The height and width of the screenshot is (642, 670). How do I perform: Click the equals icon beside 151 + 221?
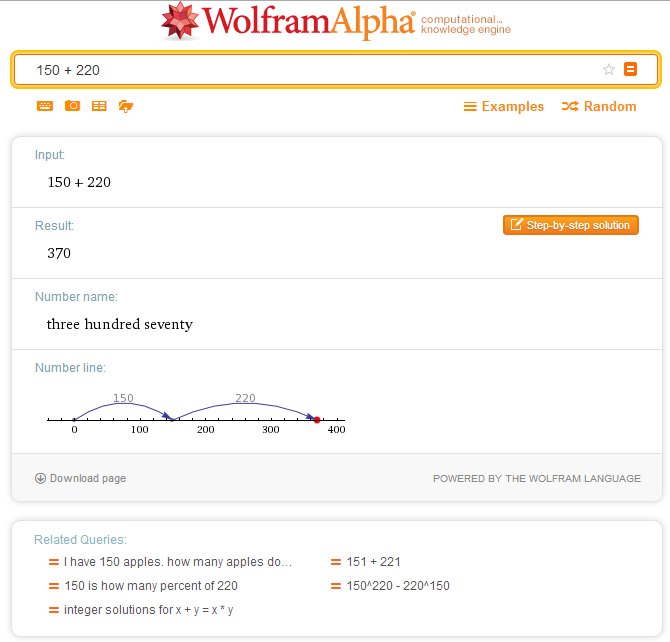click(x=336, y=562)
